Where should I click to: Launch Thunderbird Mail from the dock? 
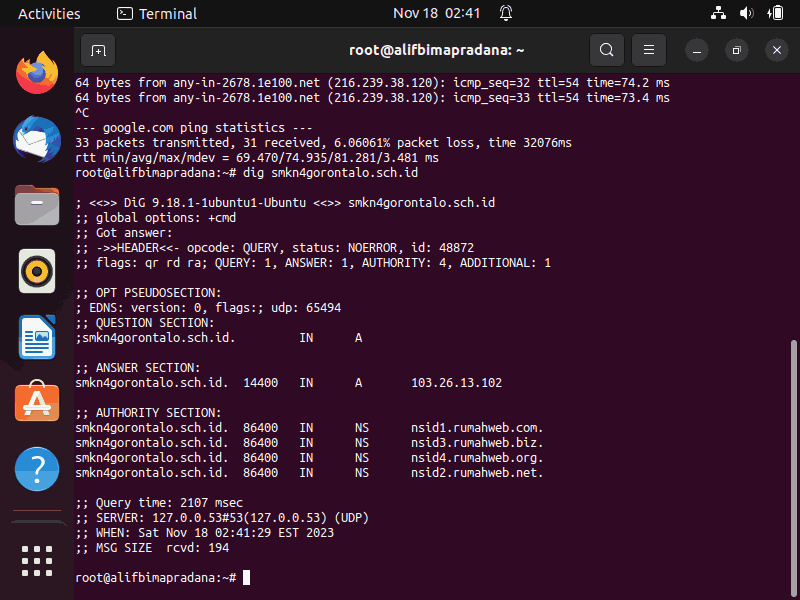37,139
